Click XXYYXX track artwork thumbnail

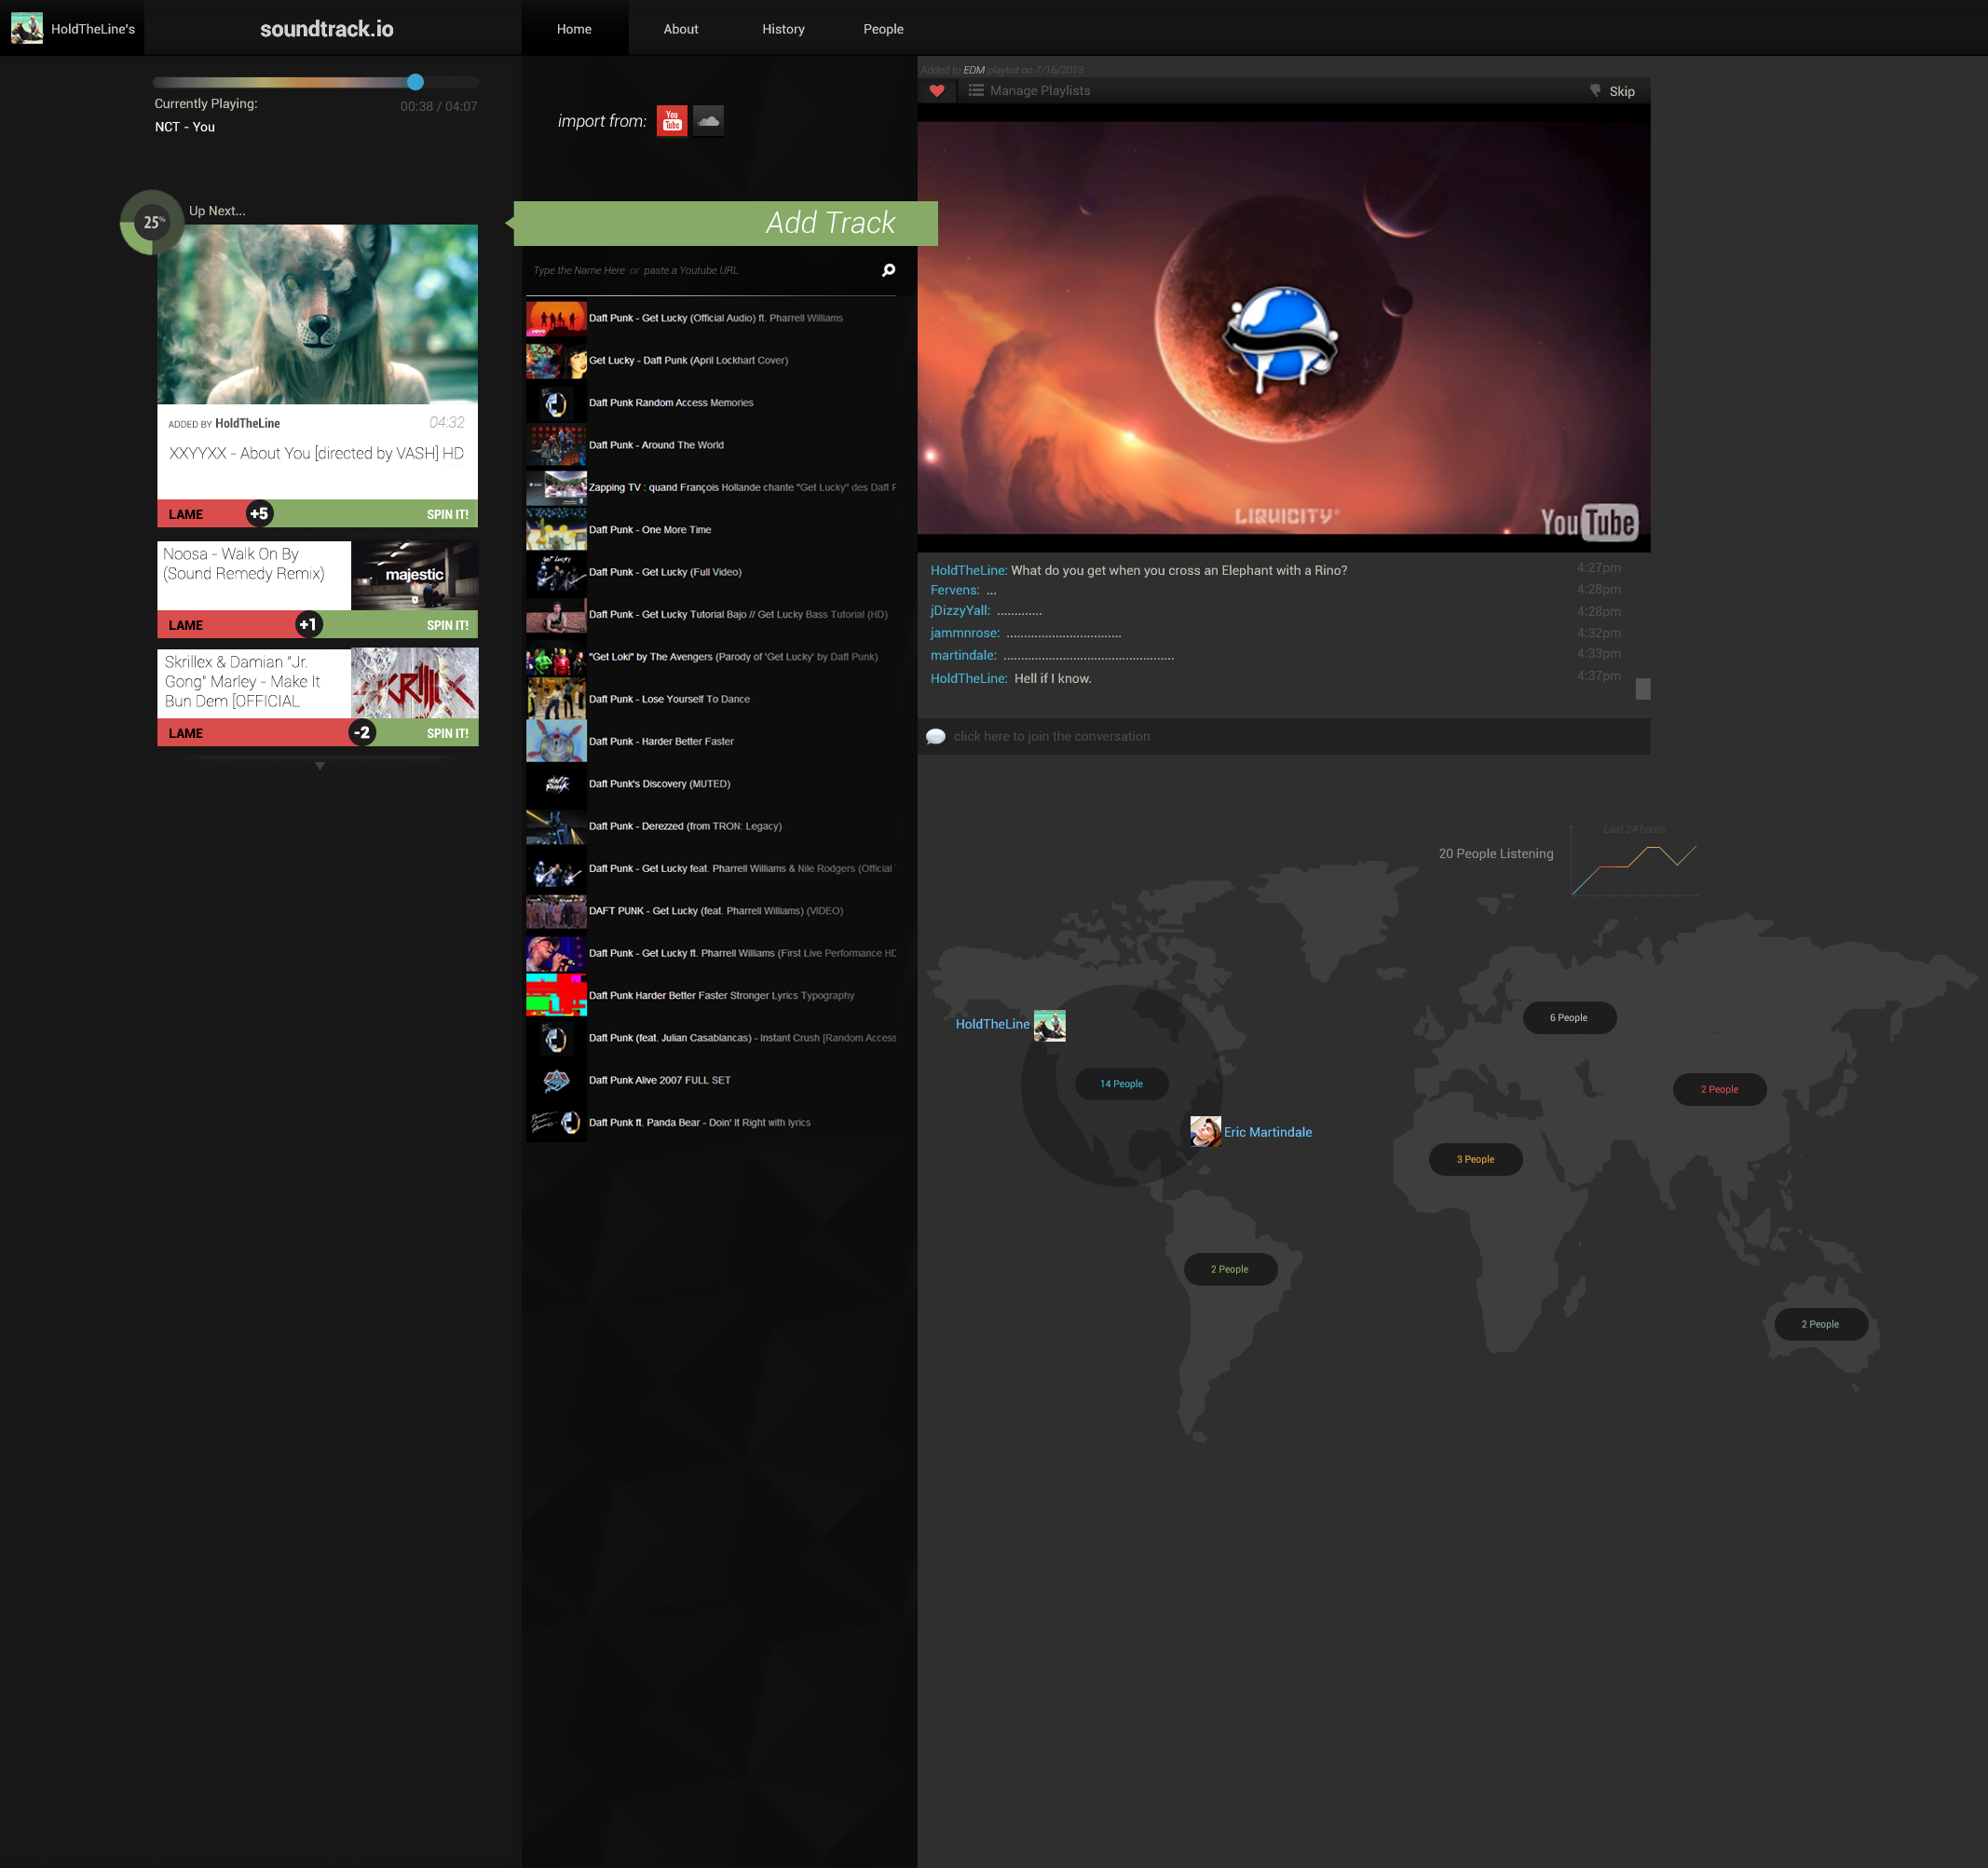pos(317,314)
